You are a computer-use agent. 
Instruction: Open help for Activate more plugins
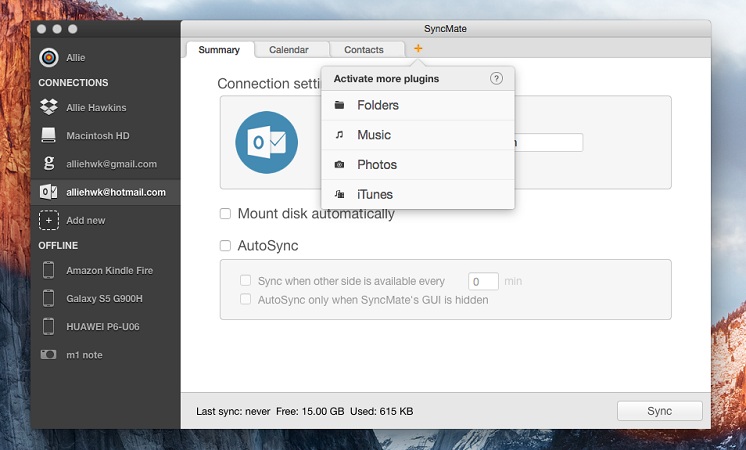[x=496, y=78]
